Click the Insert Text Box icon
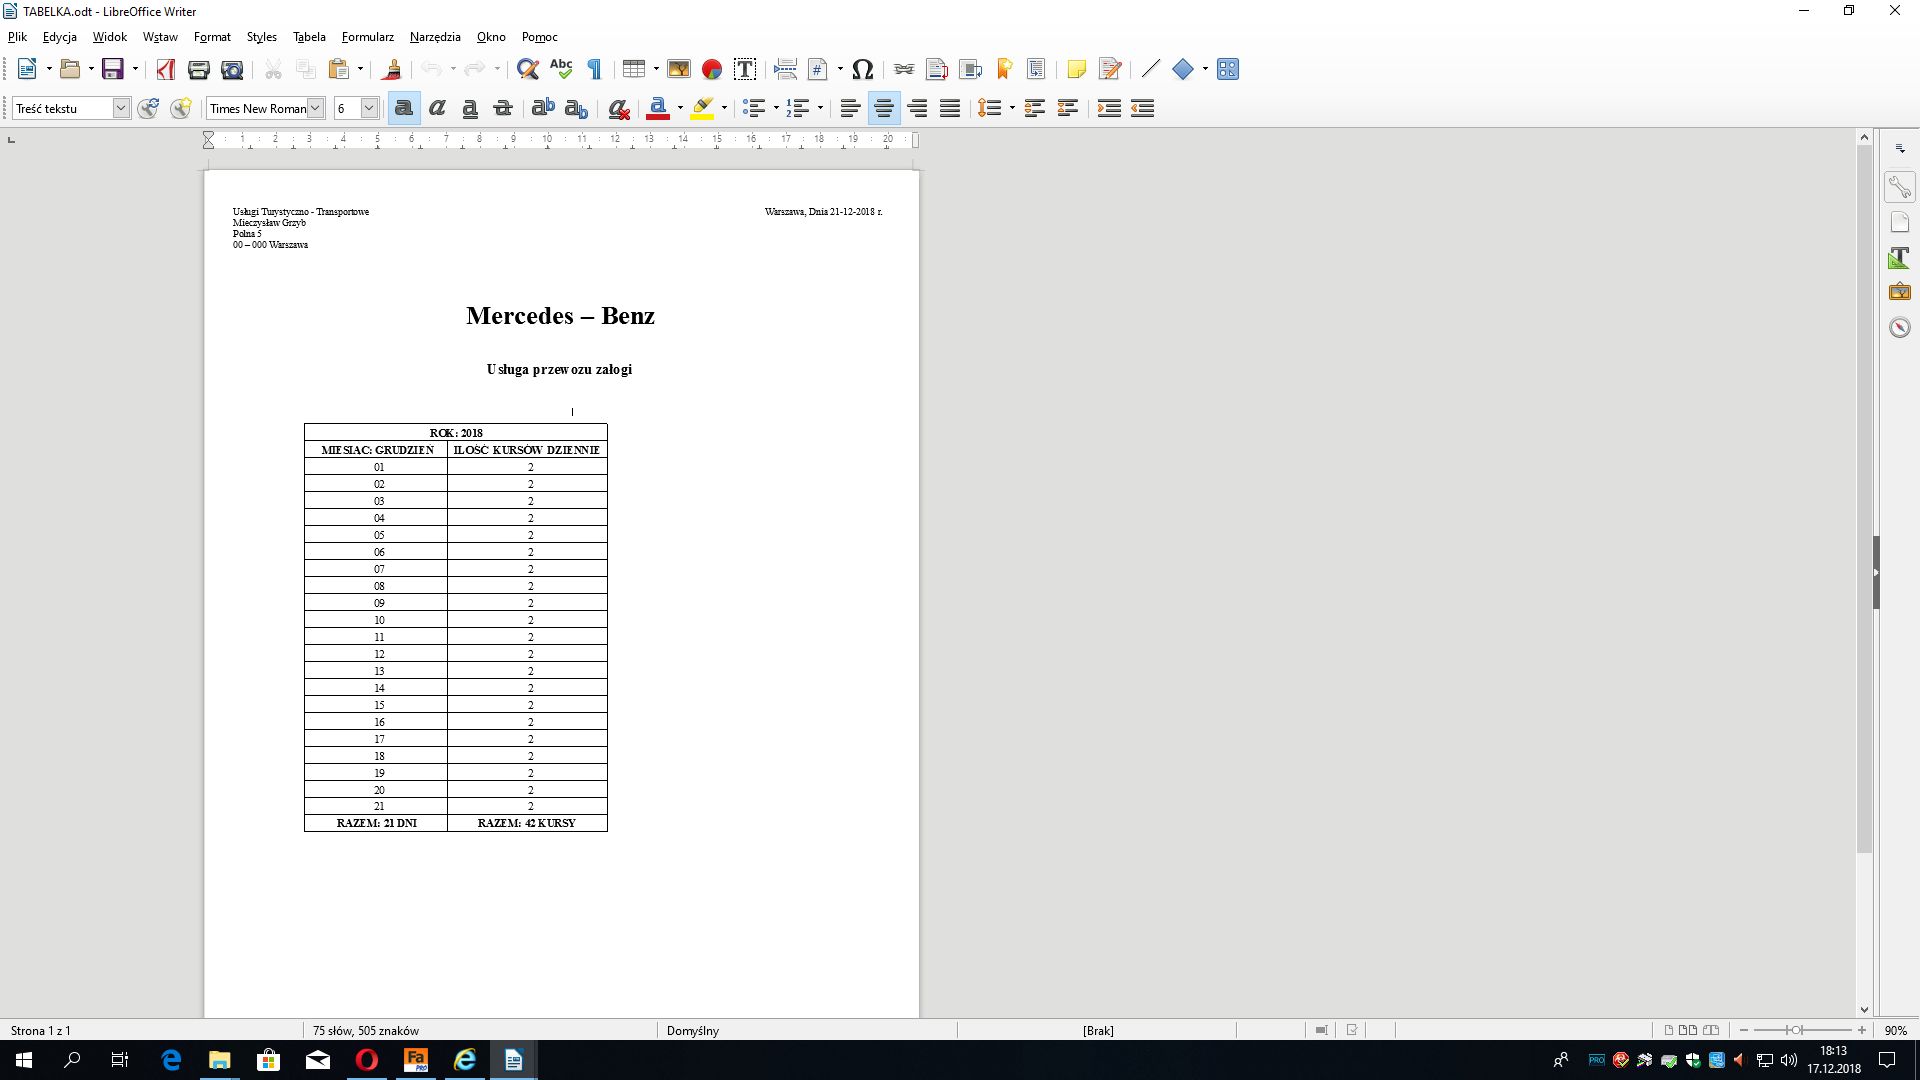 pos(744,69)
